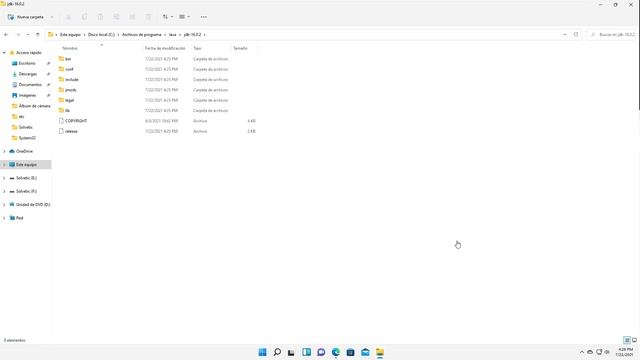Open the recent locations dropdown arrow
The width and height of the screenshot is (640, 360).
(28, 35)
